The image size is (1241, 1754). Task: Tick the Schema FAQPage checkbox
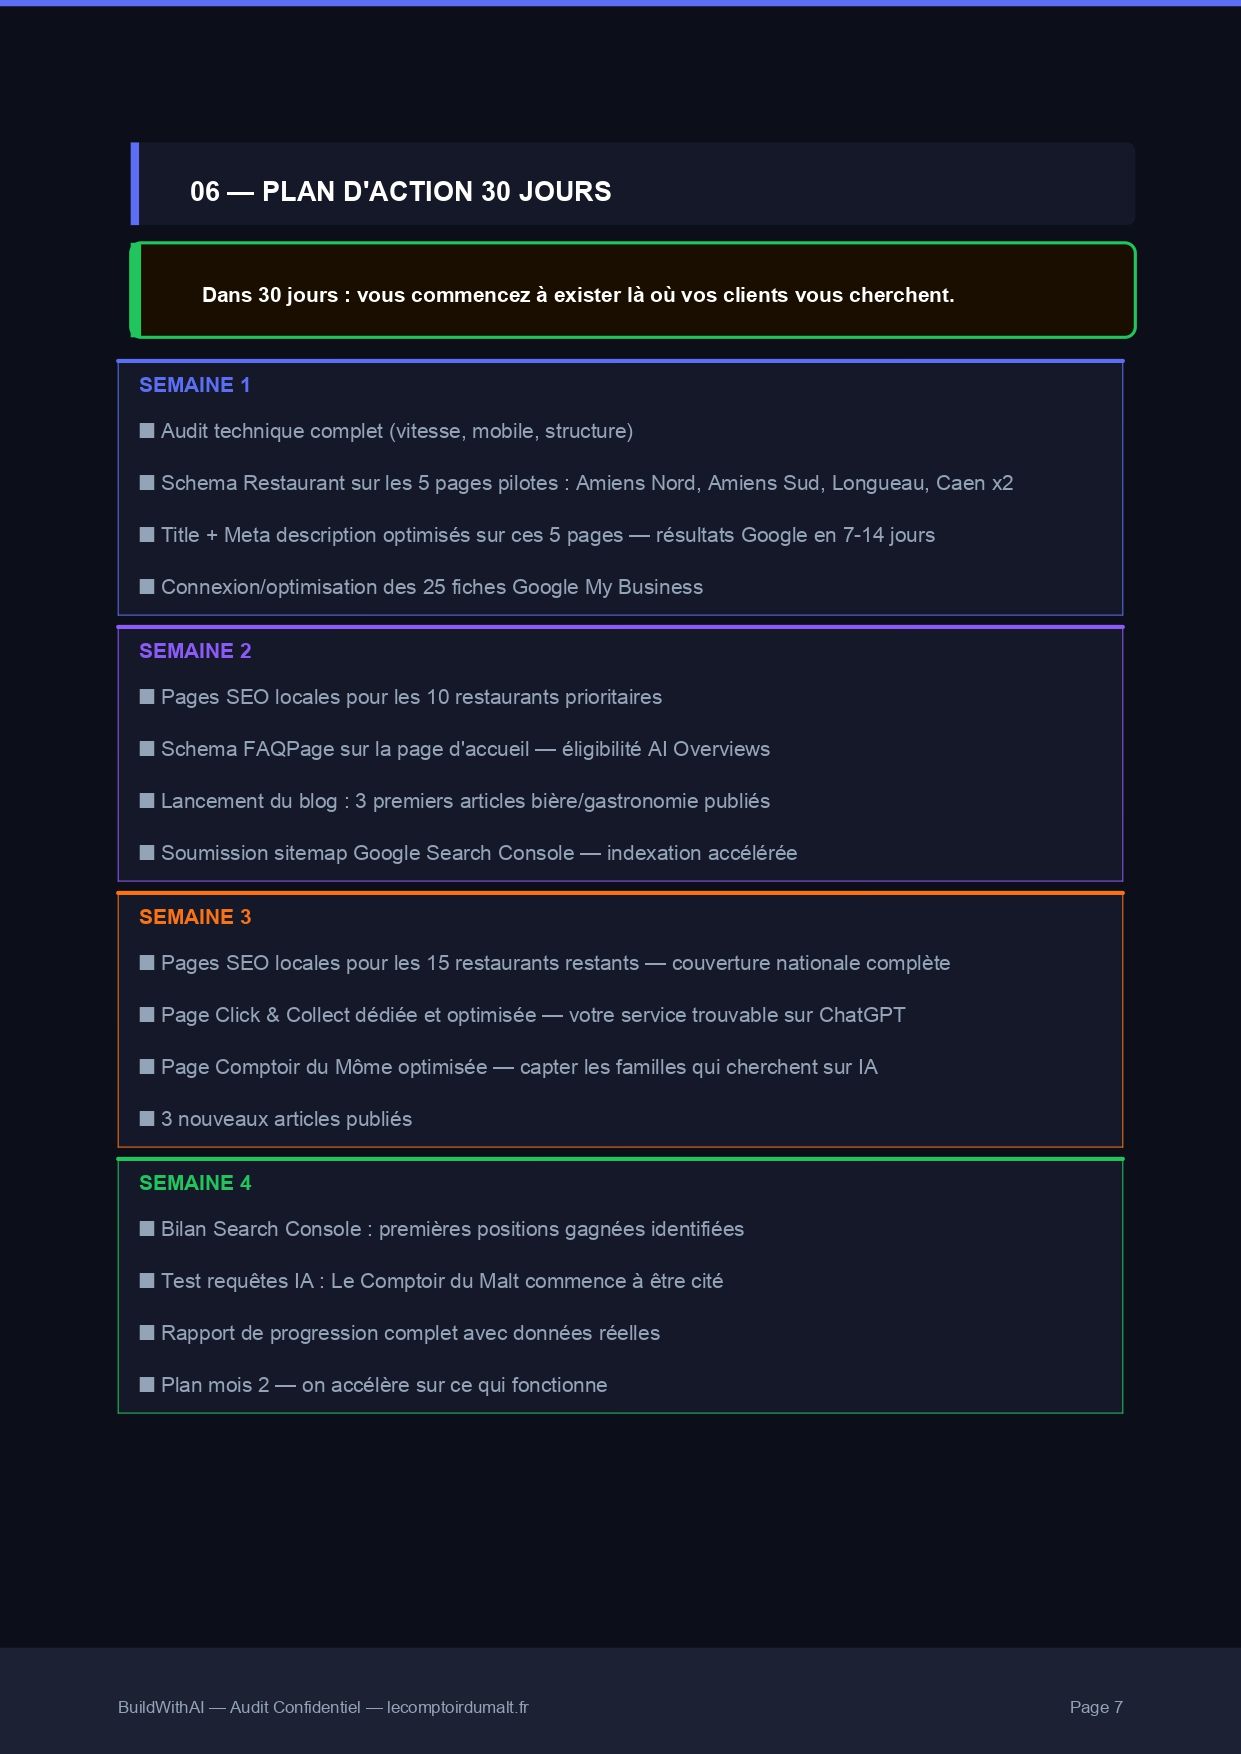tap(147, 749)
